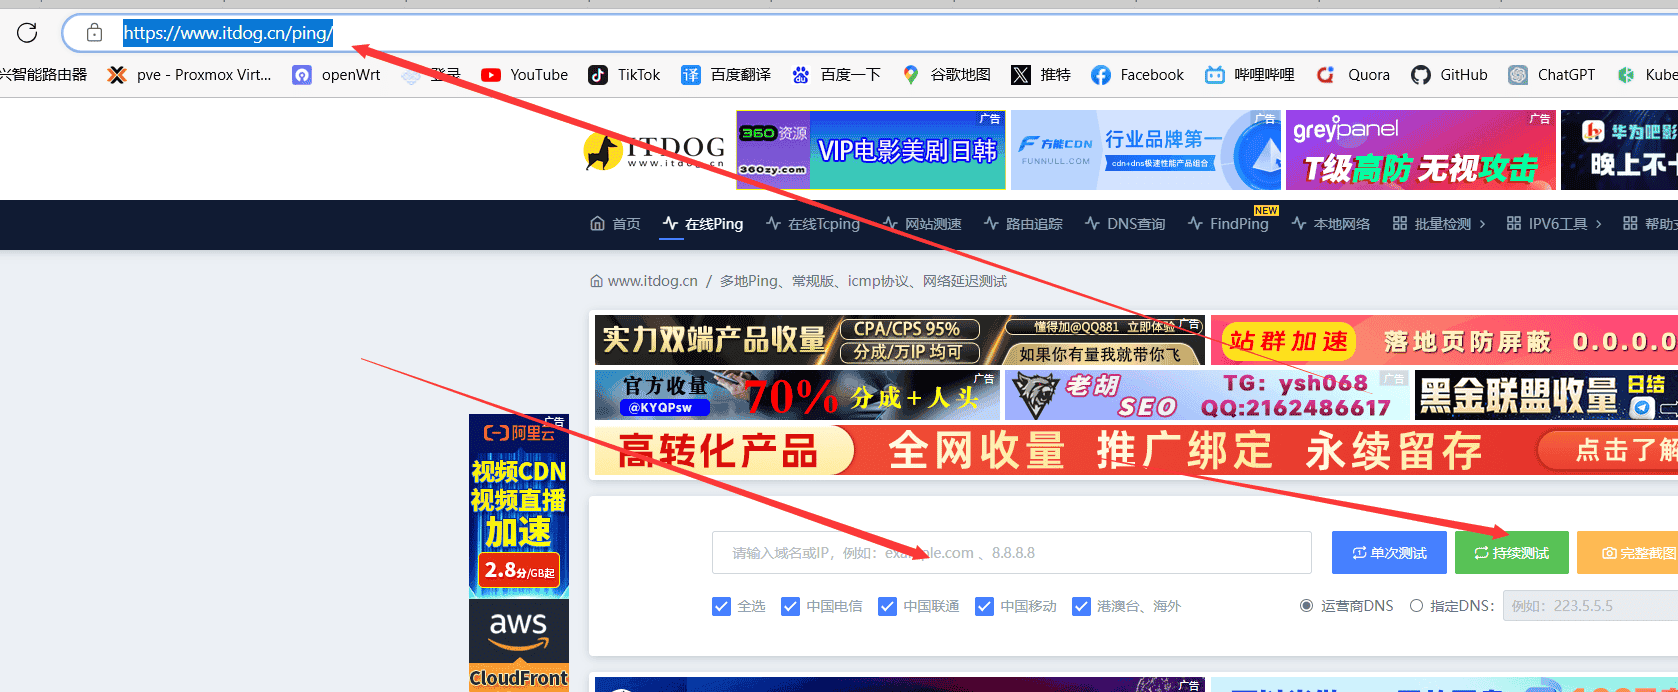Viewport: 1678px width, 692px height.
Task: Open 路由追踪 in the nav bar
Action: tap(1023, 224)
